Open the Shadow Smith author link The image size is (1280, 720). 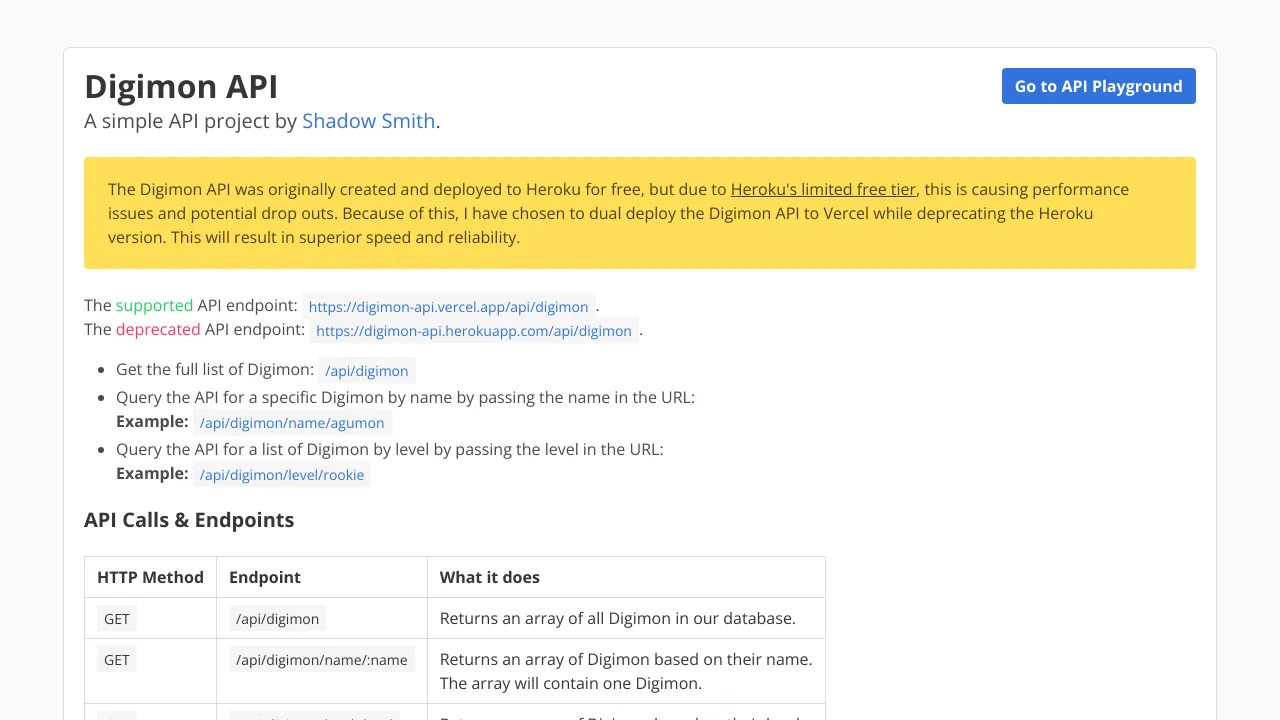[368, 121]
